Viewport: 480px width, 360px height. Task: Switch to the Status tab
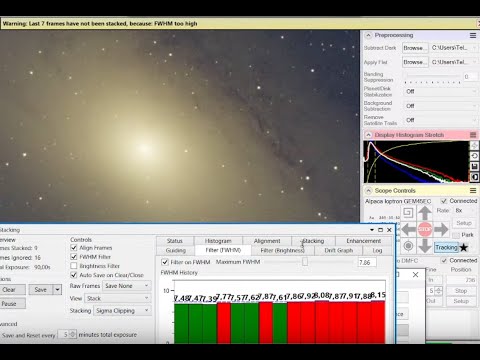click(x=175, y=241)
